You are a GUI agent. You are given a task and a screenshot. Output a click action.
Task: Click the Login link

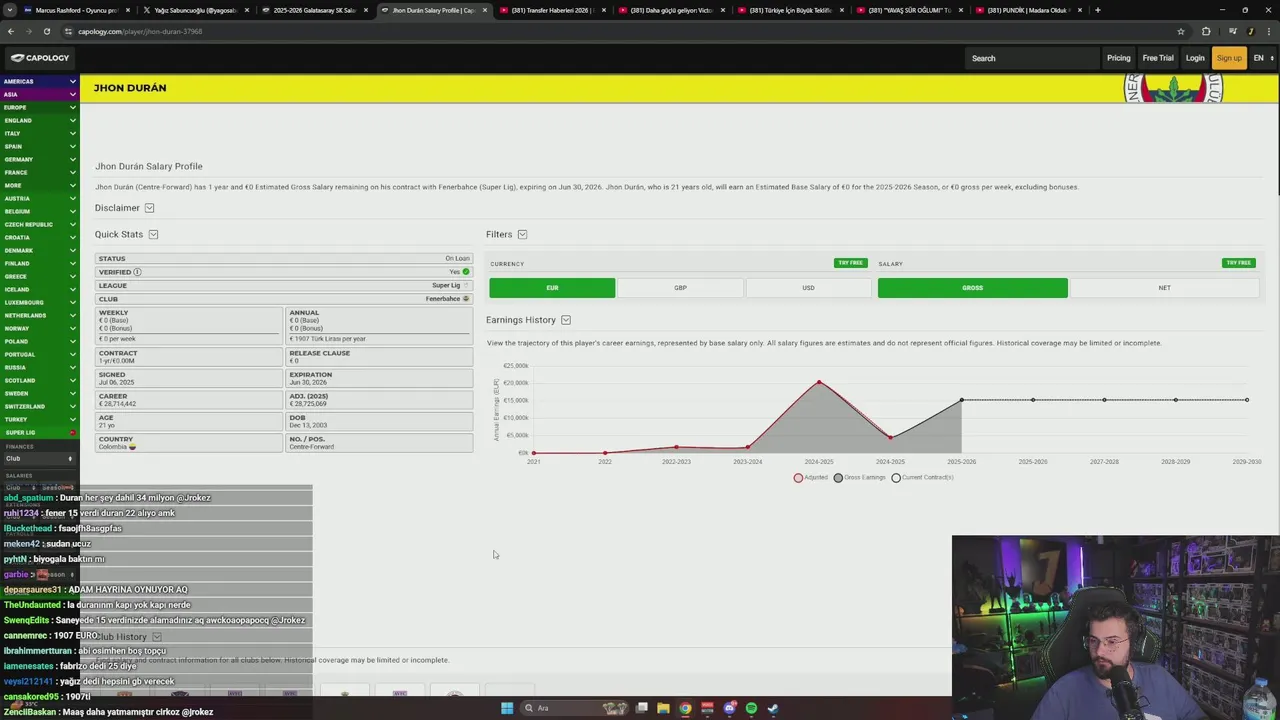(1195, 58)
